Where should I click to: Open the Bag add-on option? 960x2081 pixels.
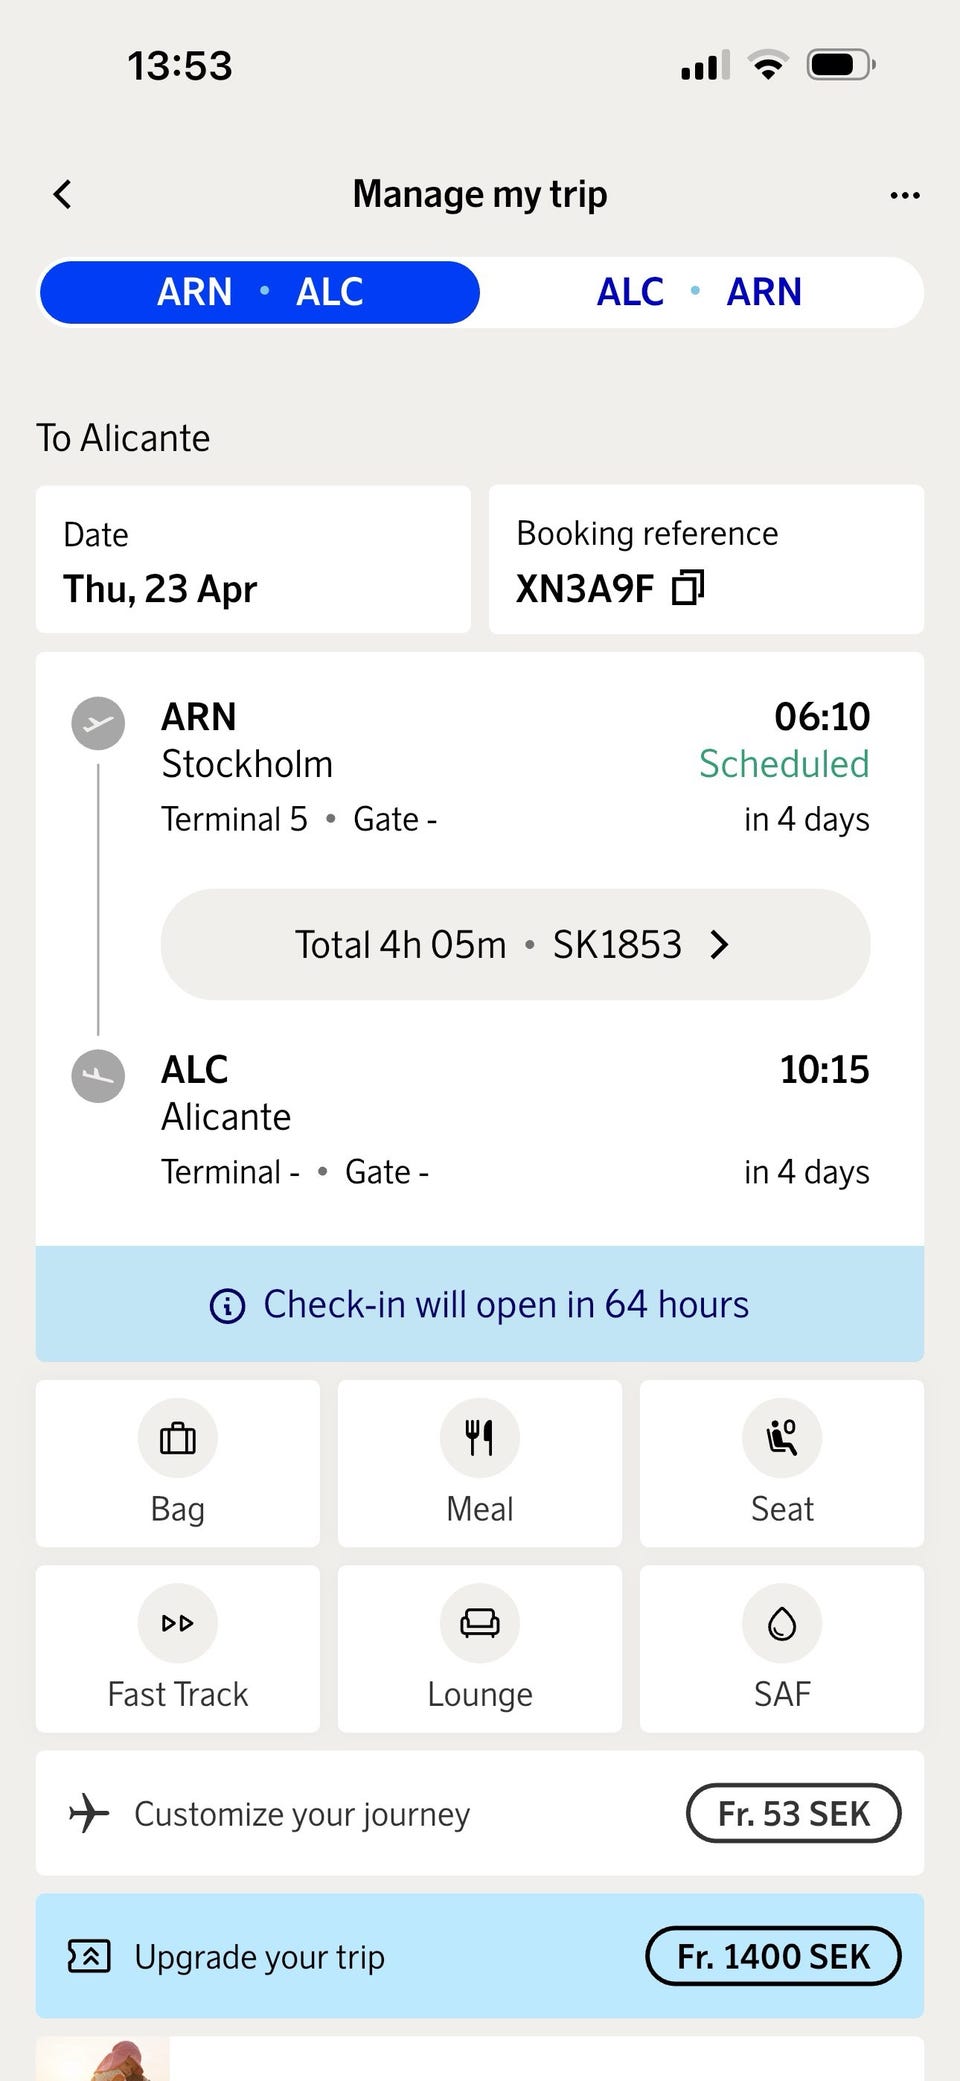(178, 1462)
